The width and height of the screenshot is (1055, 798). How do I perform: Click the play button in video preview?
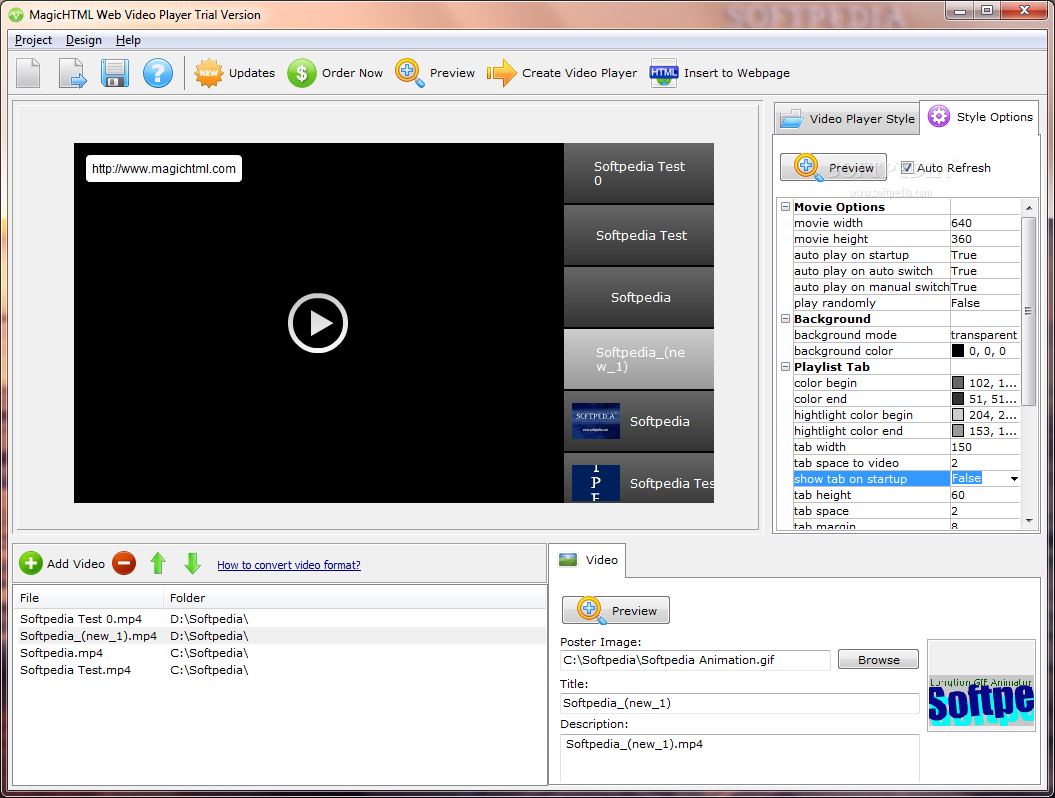318,323
